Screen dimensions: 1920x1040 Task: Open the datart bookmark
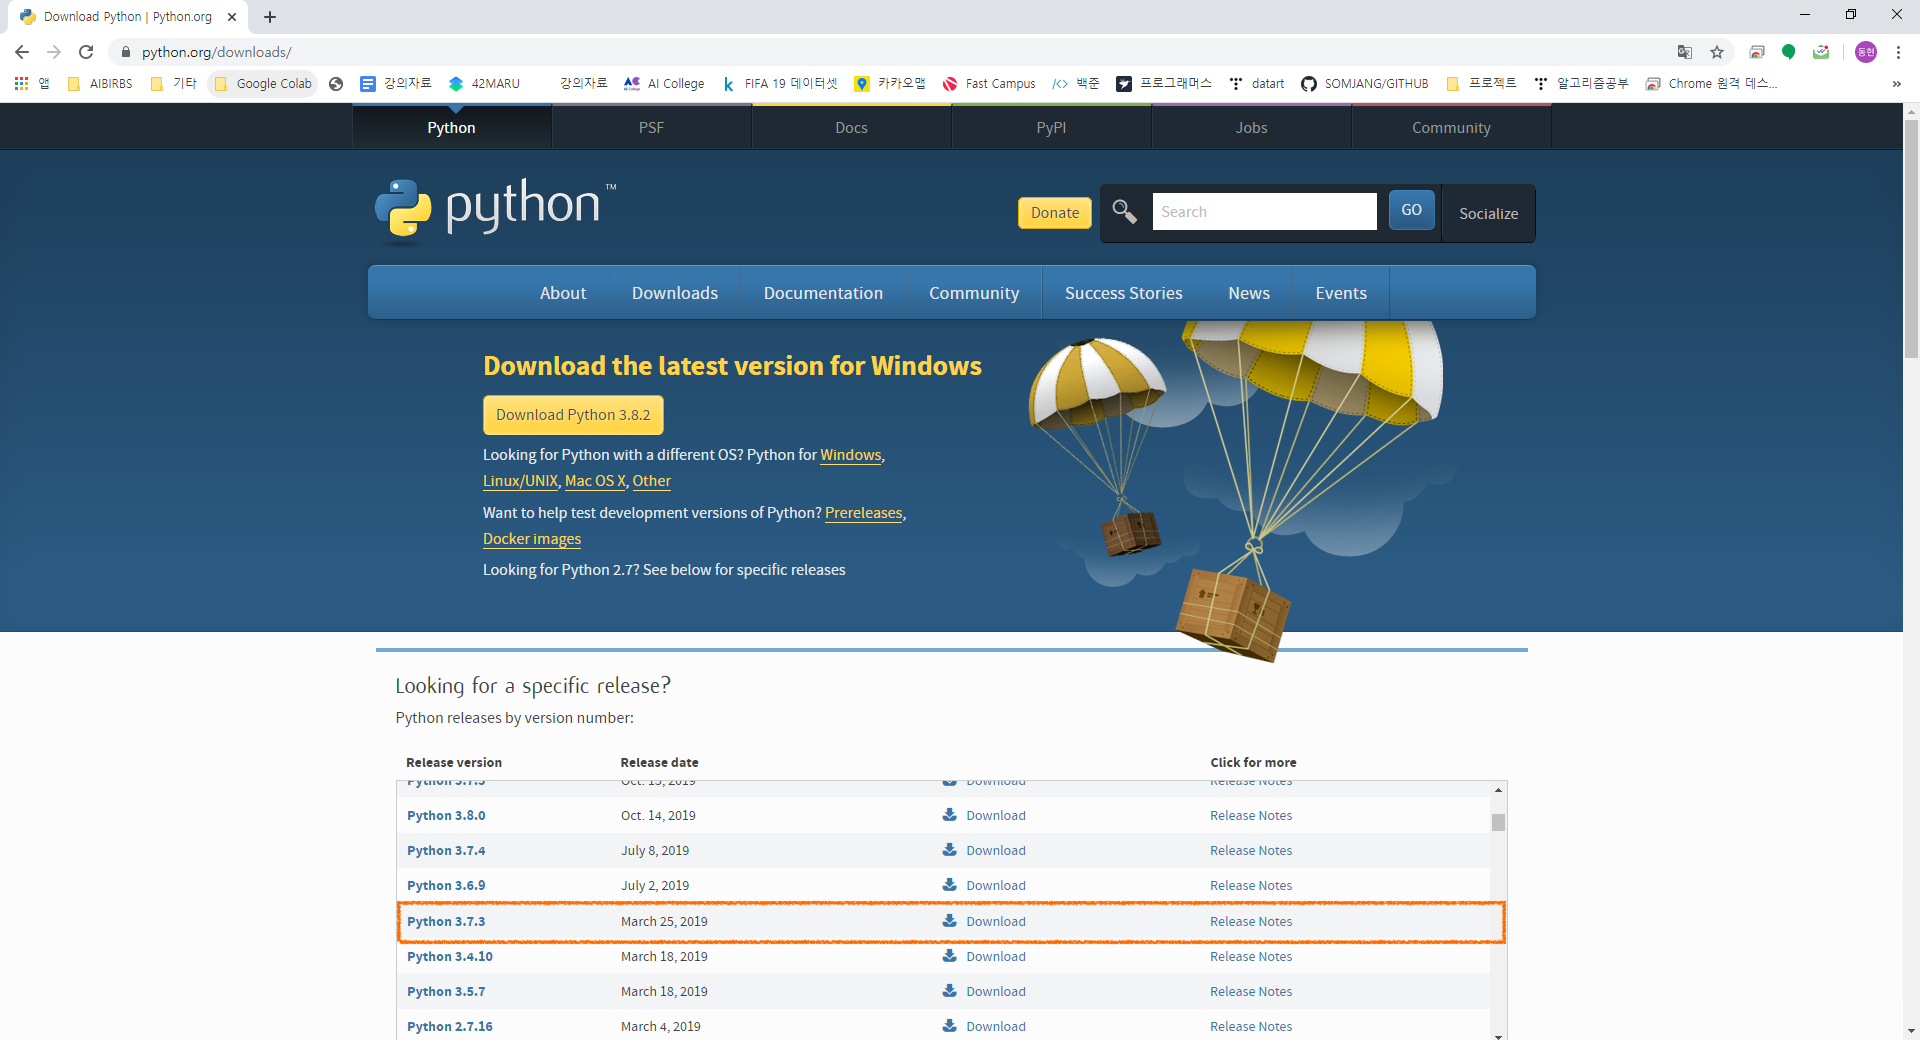(1257, 84)
